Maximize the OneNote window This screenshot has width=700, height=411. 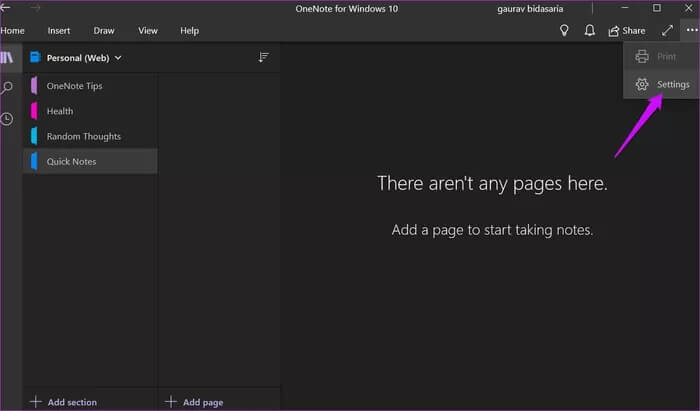point(657,8)
